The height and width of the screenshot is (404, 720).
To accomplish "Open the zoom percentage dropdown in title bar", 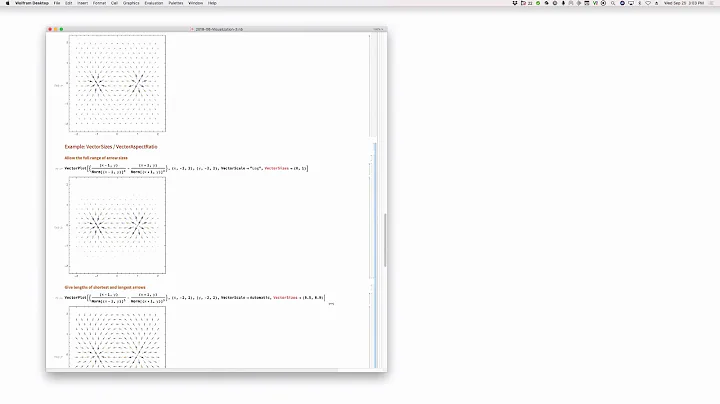I will [x=378, y=29].
